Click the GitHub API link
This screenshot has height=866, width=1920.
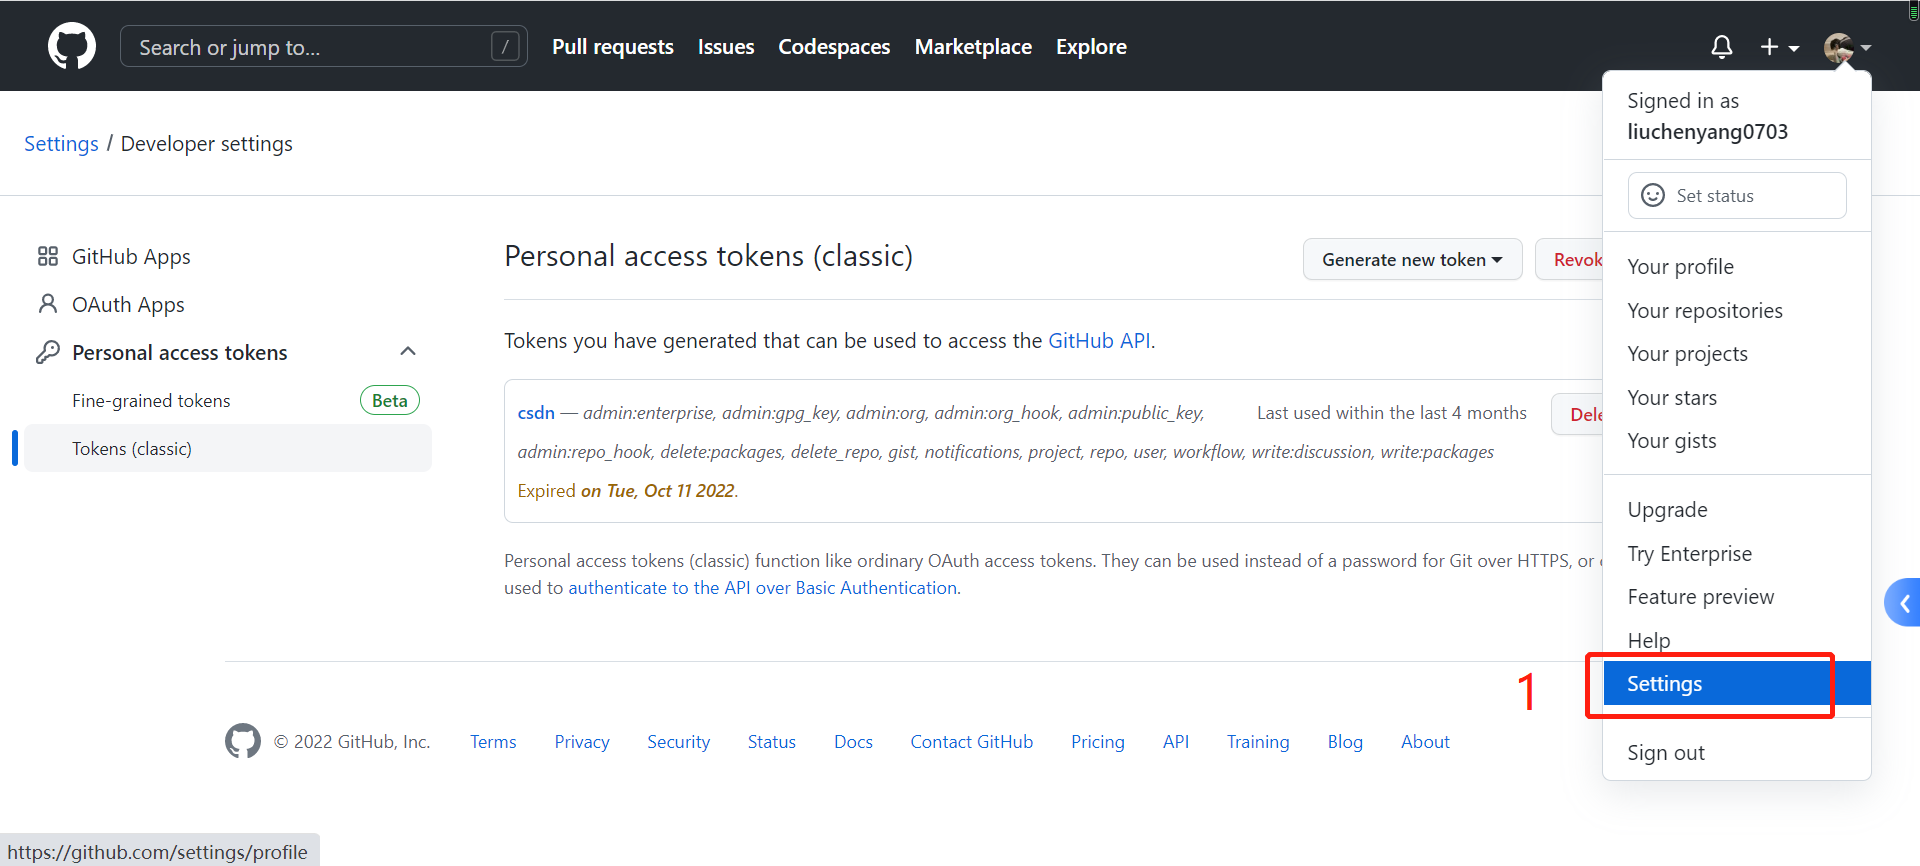click(x=1098, y=341)
